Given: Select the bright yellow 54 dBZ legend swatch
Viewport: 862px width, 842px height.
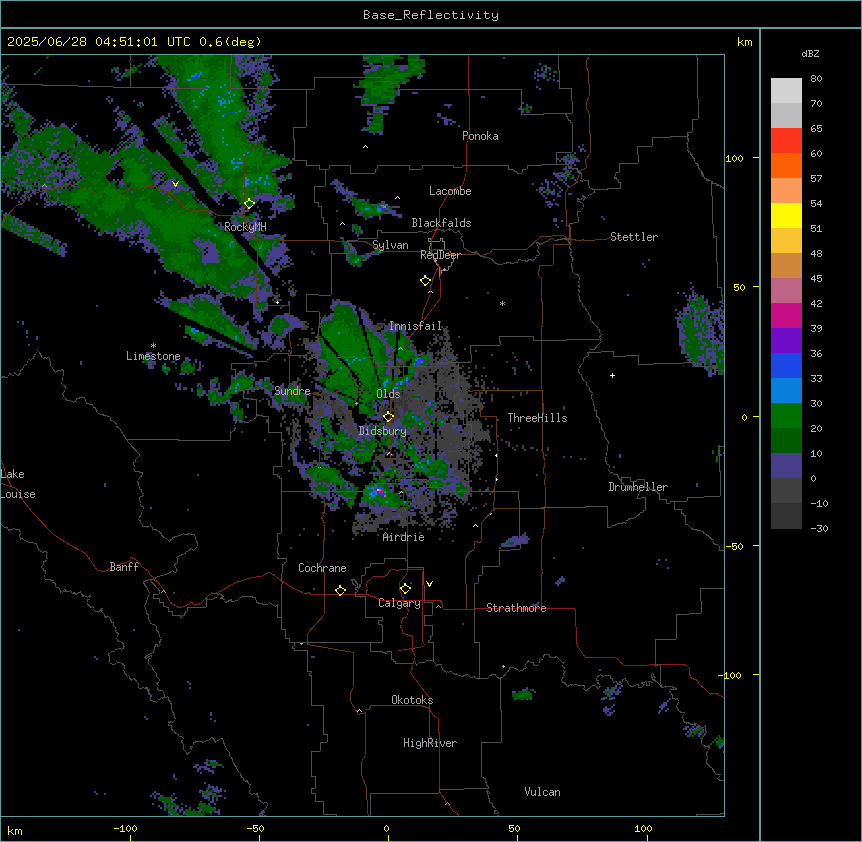Looking at the screenshot, I should click(x=786, y=215).
